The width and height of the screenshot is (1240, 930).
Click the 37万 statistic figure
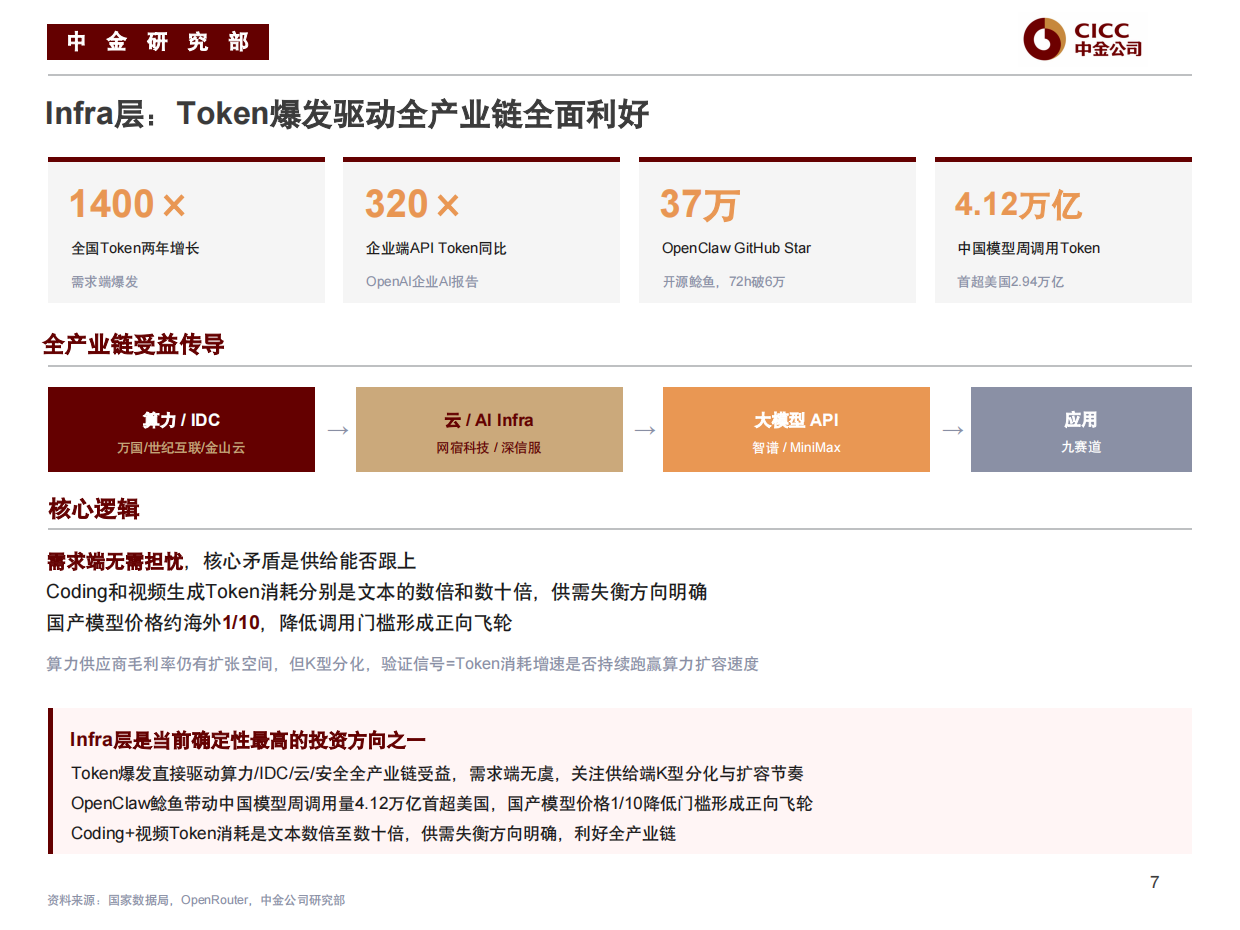tap(699, 204)
